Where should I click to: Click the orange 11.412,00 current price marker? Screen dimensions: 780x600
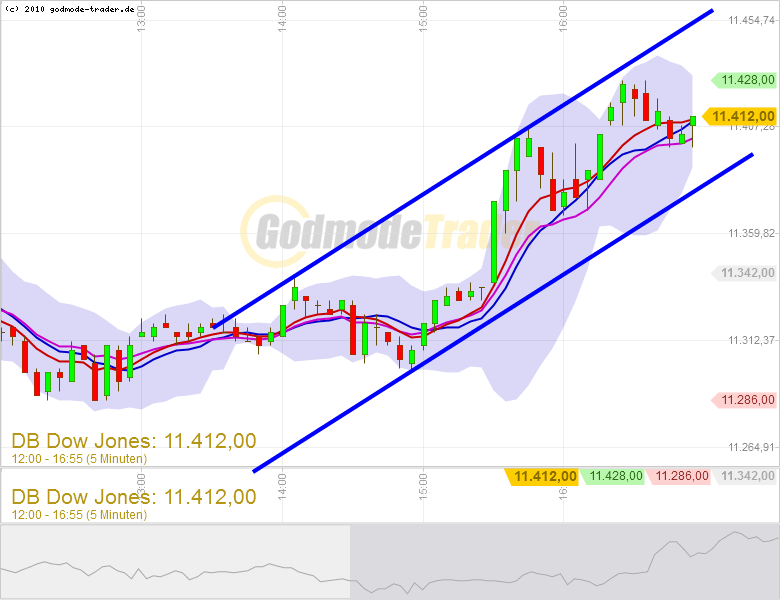point(740,116)
